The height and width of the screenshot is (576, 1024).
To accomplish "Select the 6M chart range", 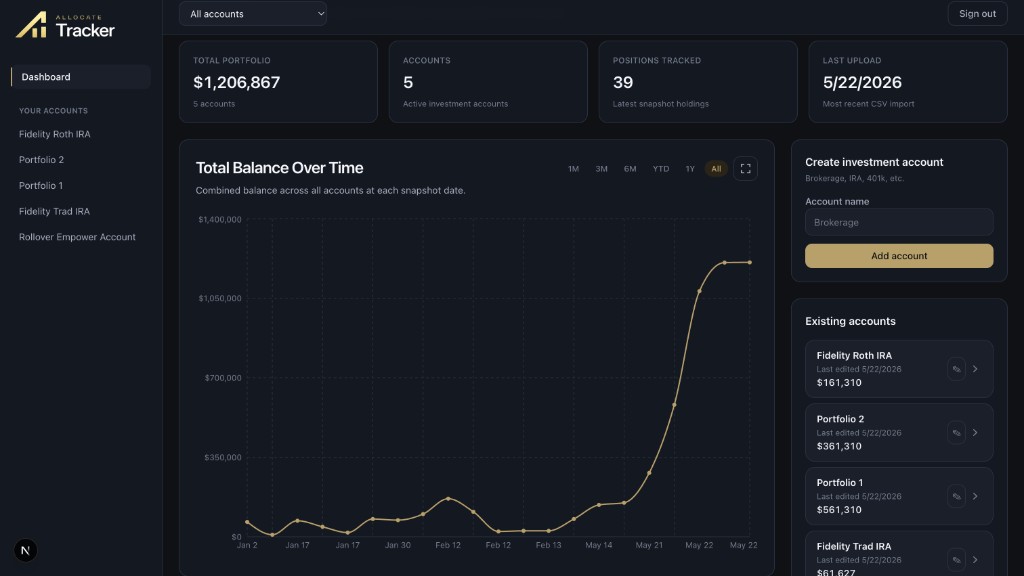I will [630, 168].
